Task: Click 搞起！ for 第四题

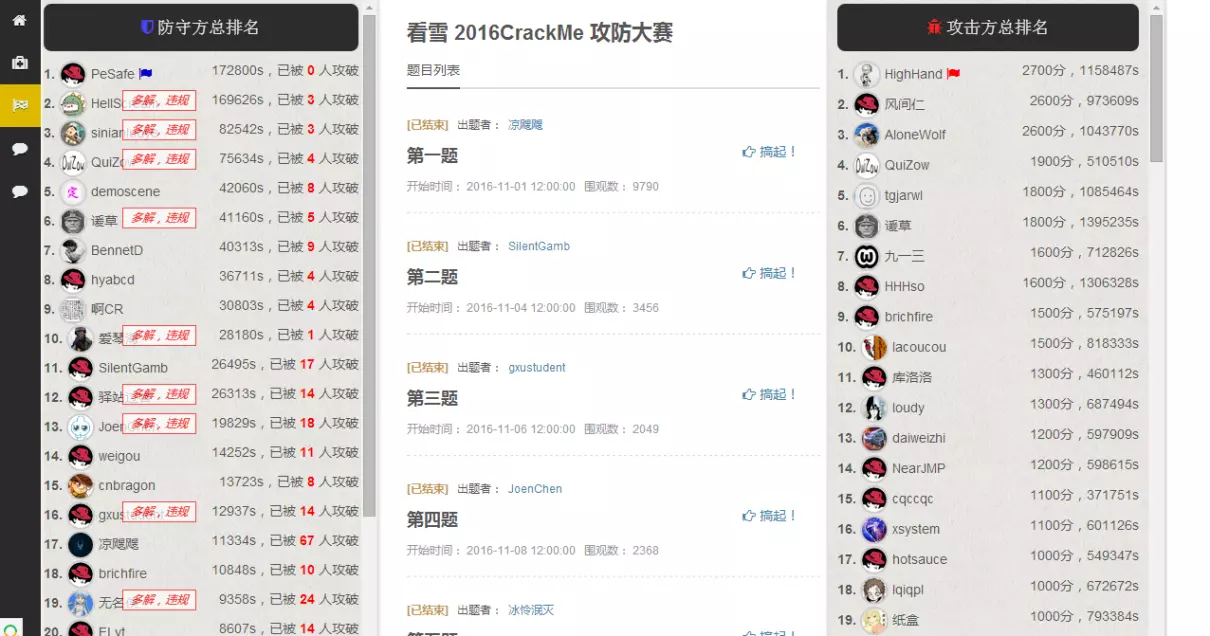Action: pyautogui.click(x=769, y=516)
